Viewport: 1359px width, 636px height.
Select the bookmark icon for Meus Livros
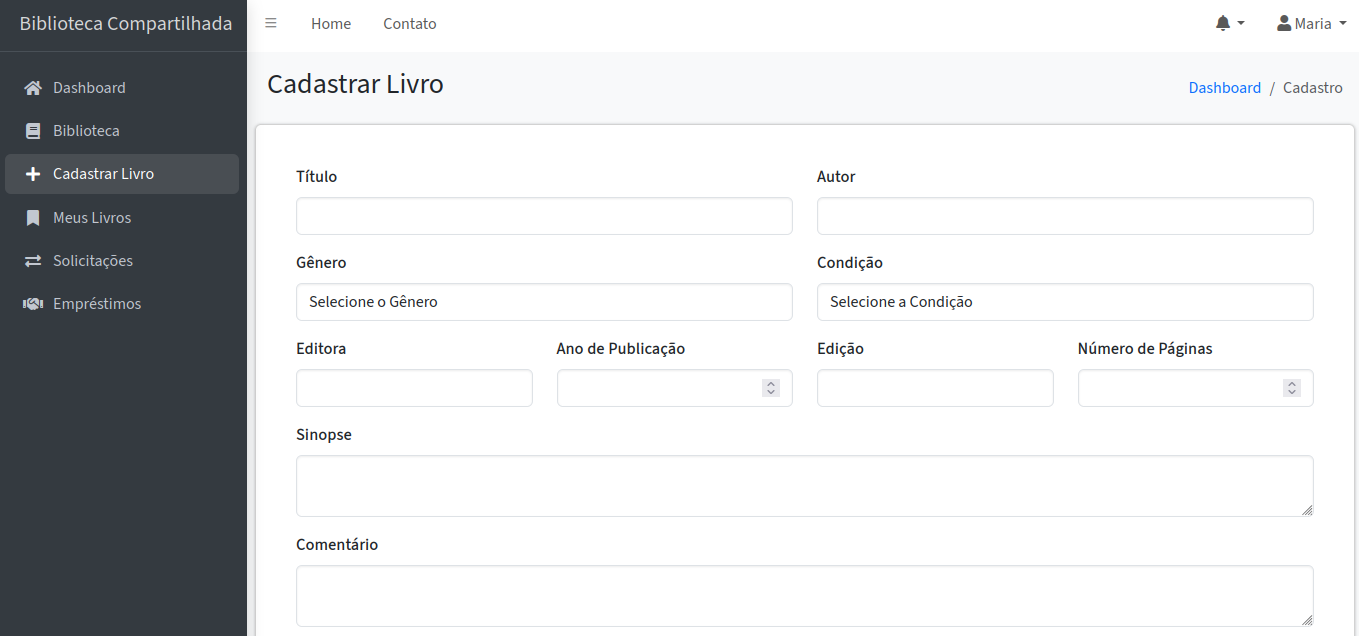point(33,217)
